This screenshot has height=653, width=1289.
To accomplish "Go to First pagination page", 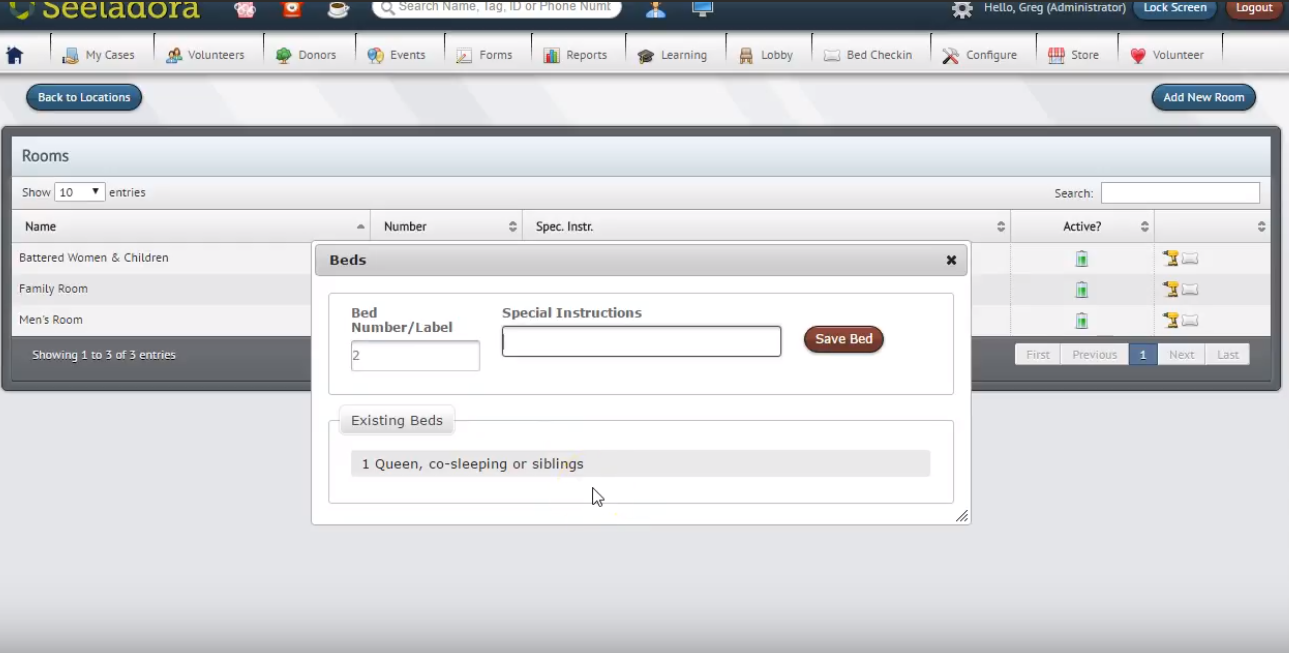I will 1038,354.
